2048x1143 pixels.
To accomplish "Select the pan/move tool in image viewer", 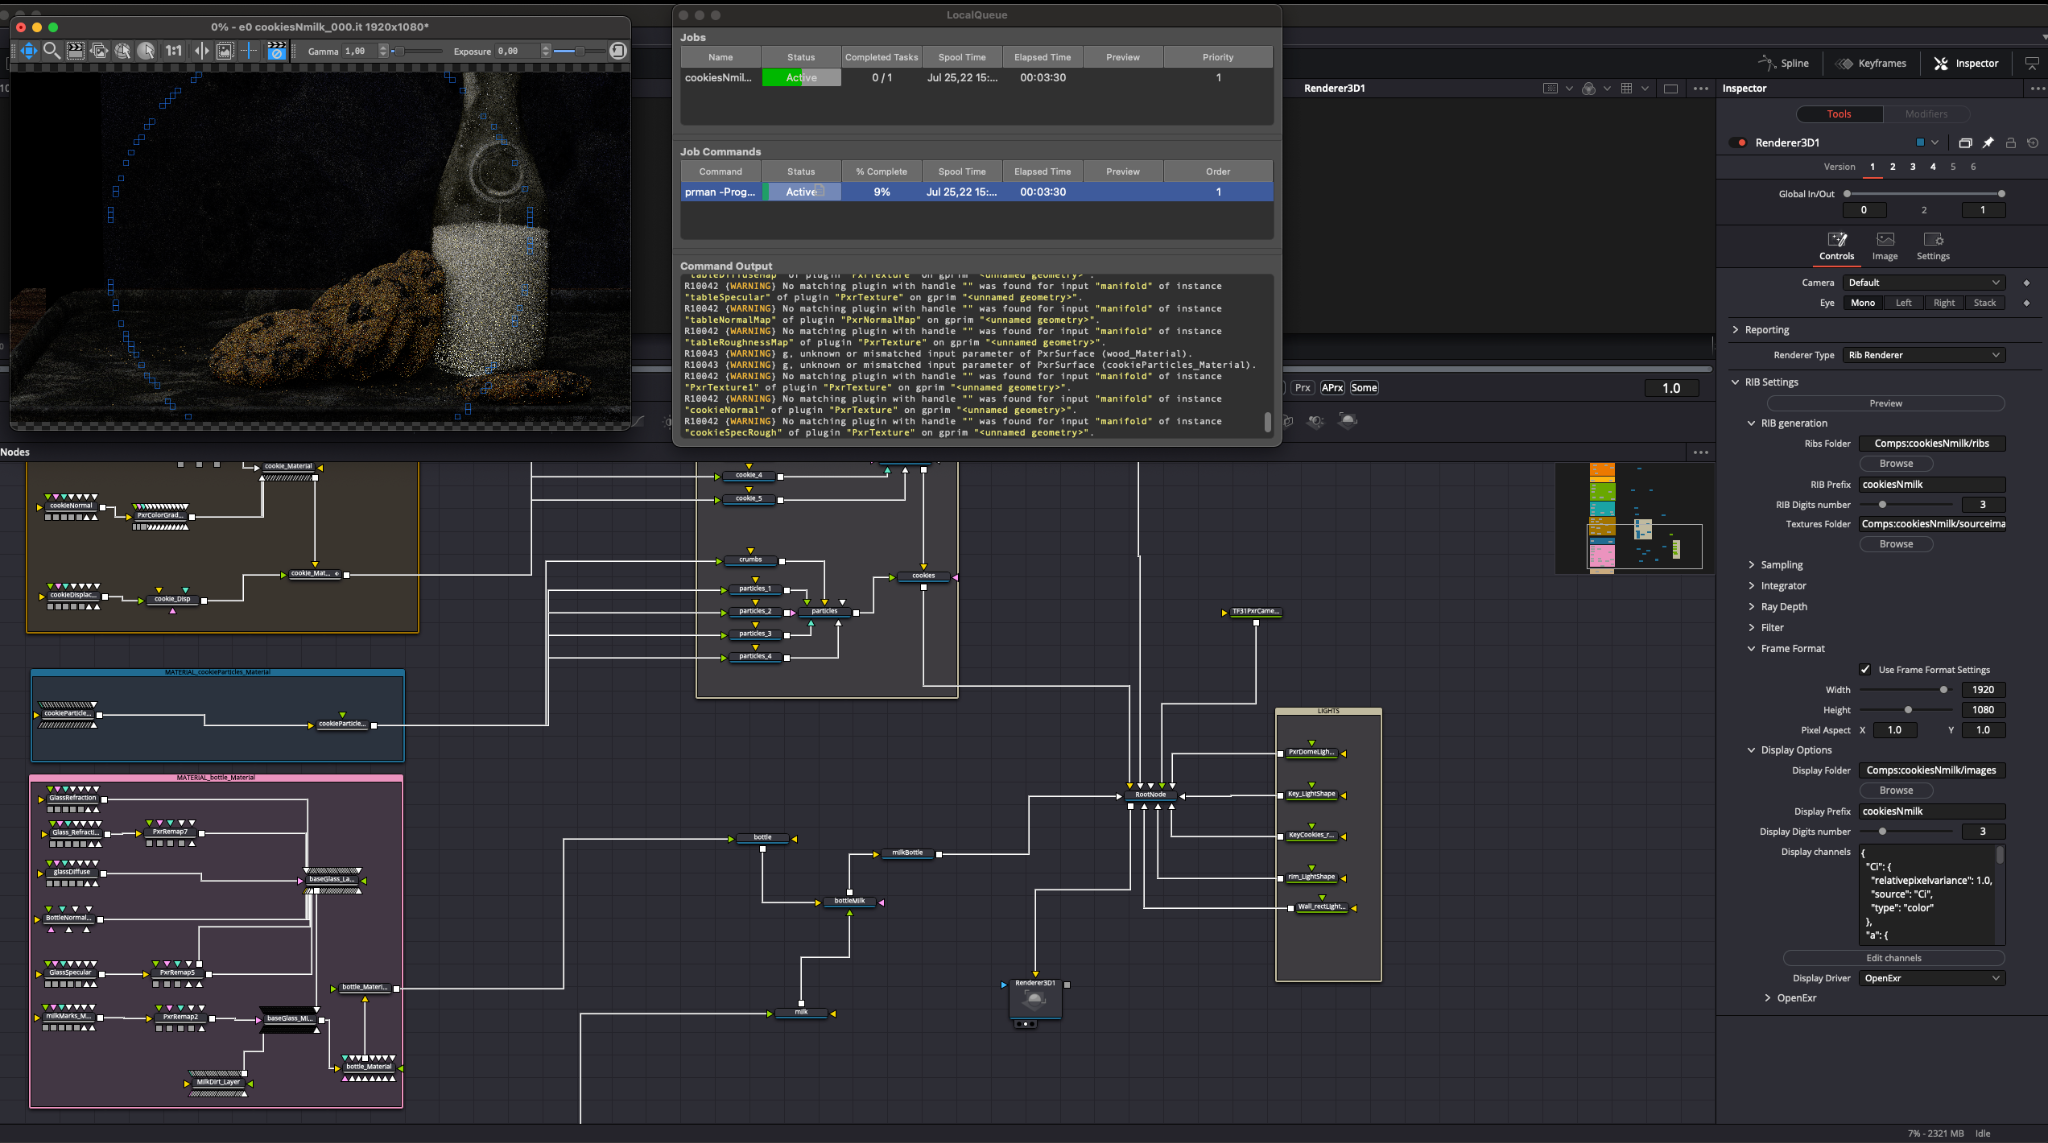I will pos(29,50).
